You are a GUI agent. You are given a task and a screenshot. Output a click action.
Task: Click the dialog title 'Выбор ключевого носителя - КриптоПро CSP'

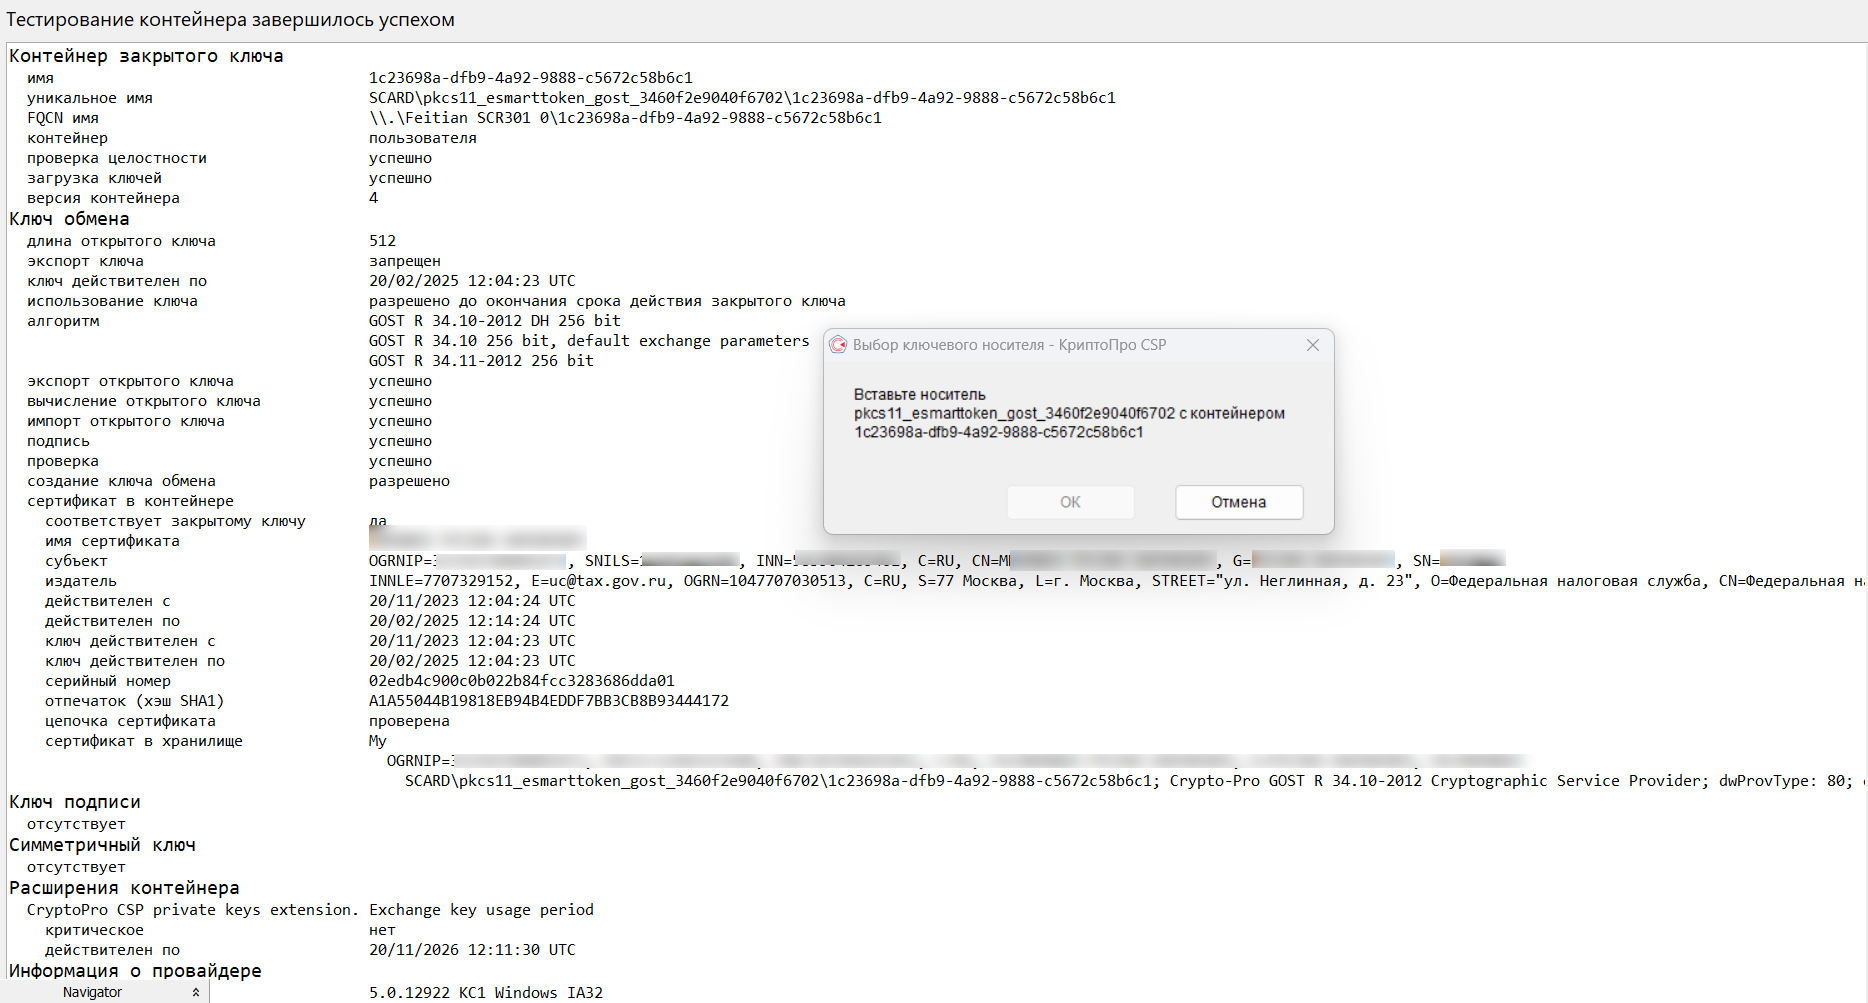1009,345
